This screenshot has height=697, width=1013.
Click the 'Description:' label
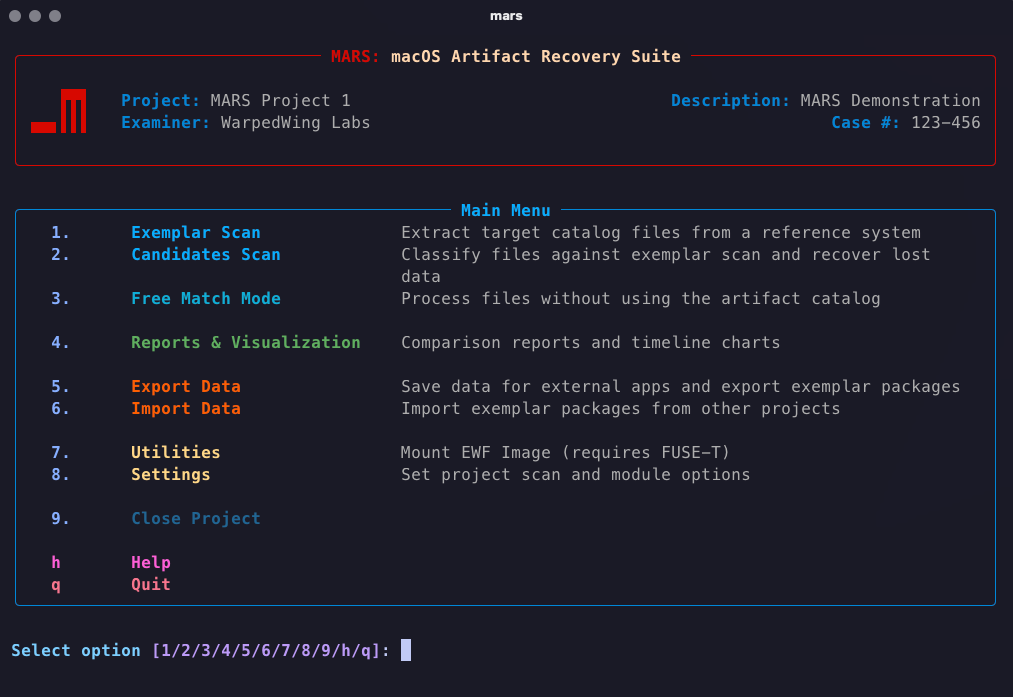click(730, 101)
